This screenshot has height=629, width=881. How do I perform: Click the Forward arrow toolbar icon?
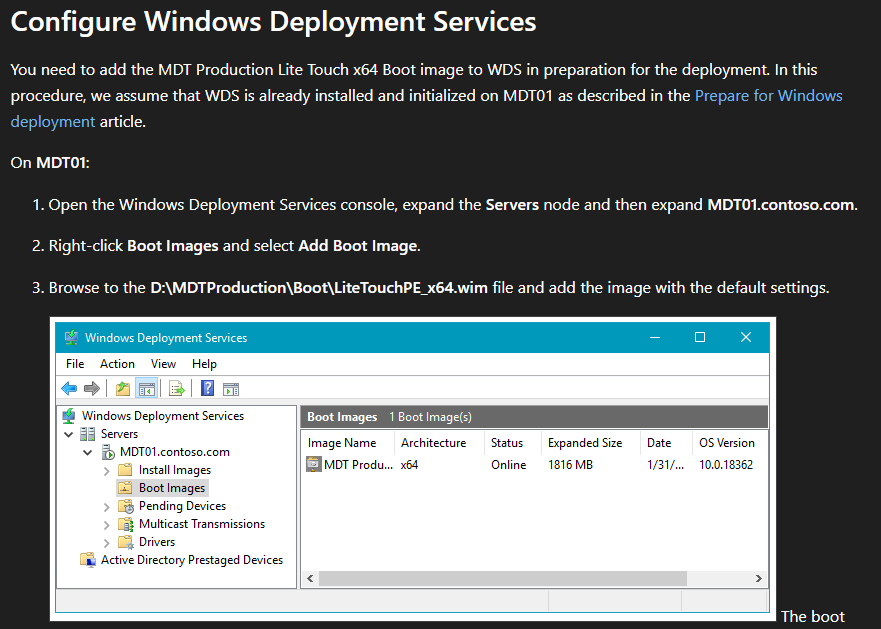[92, 389]
